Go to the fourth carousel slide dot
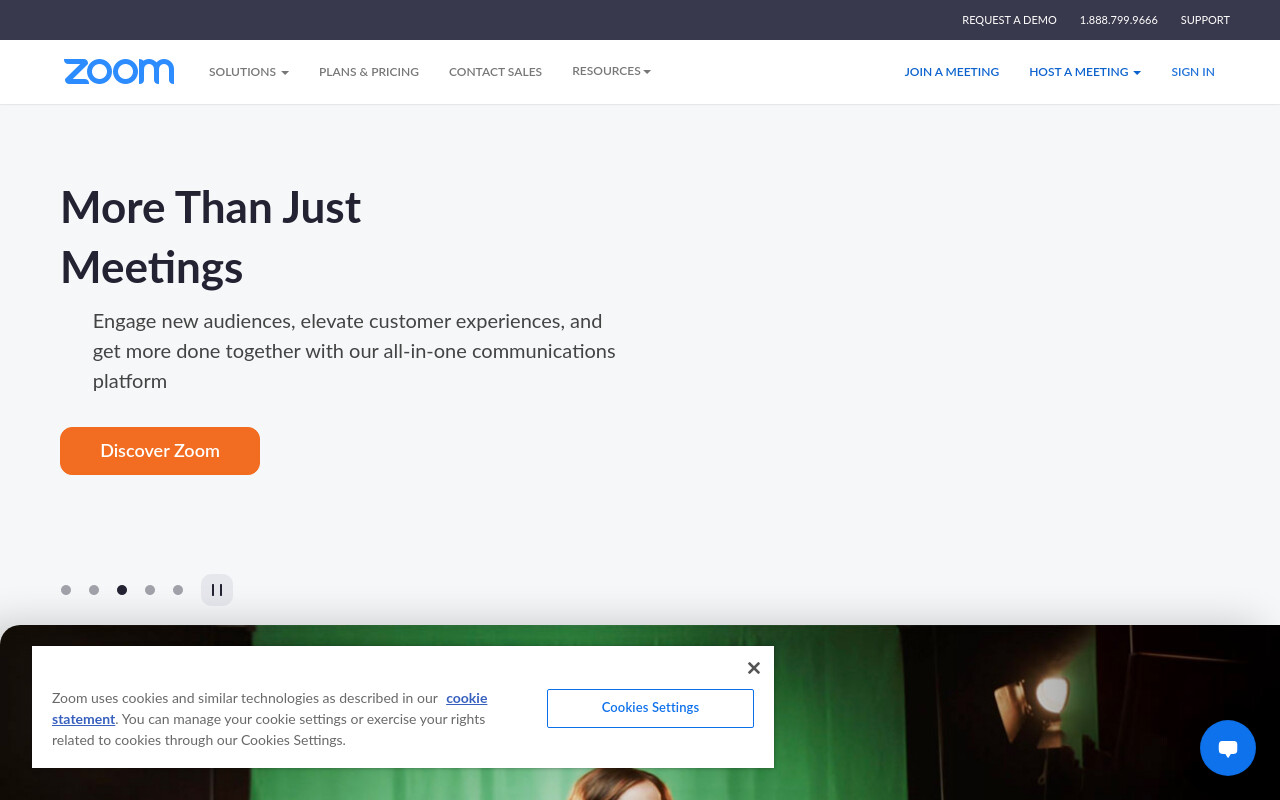The image size is (1280, 800). click(150, 590)
